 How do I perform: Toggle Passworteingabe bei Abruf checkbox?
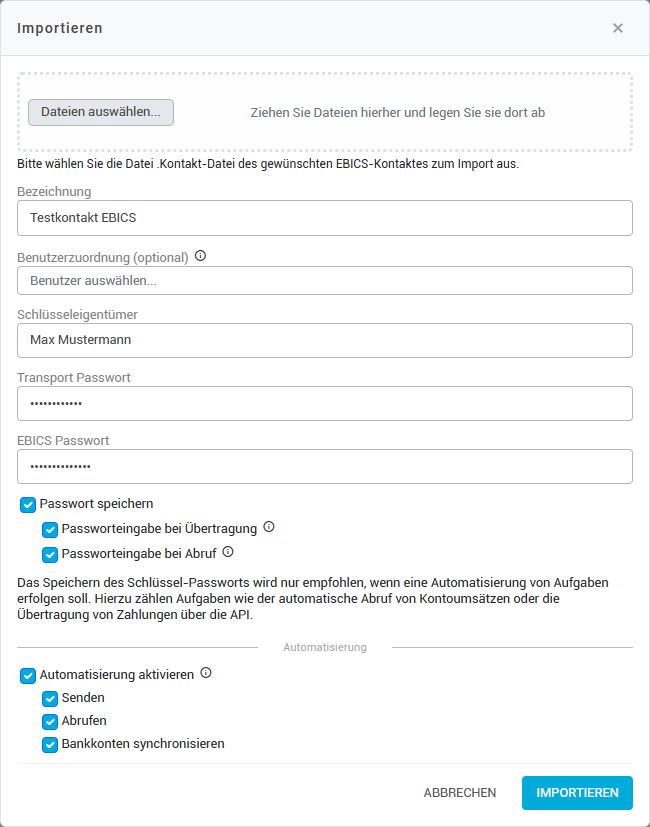pos(50,554)
